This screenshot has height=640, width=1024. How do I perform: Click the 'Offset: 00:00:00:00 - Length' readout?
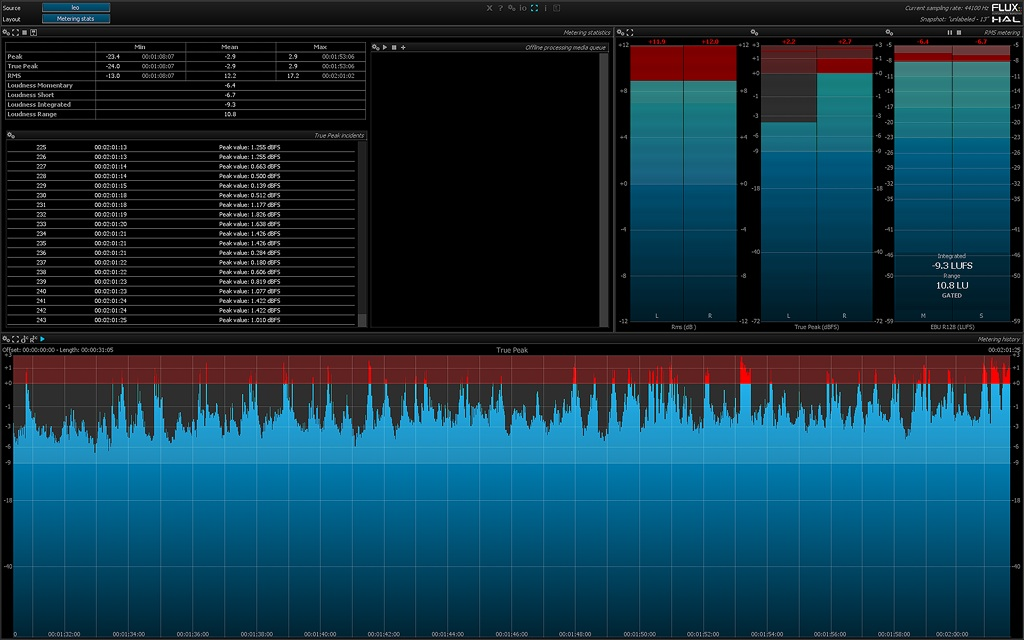[57, 350]
